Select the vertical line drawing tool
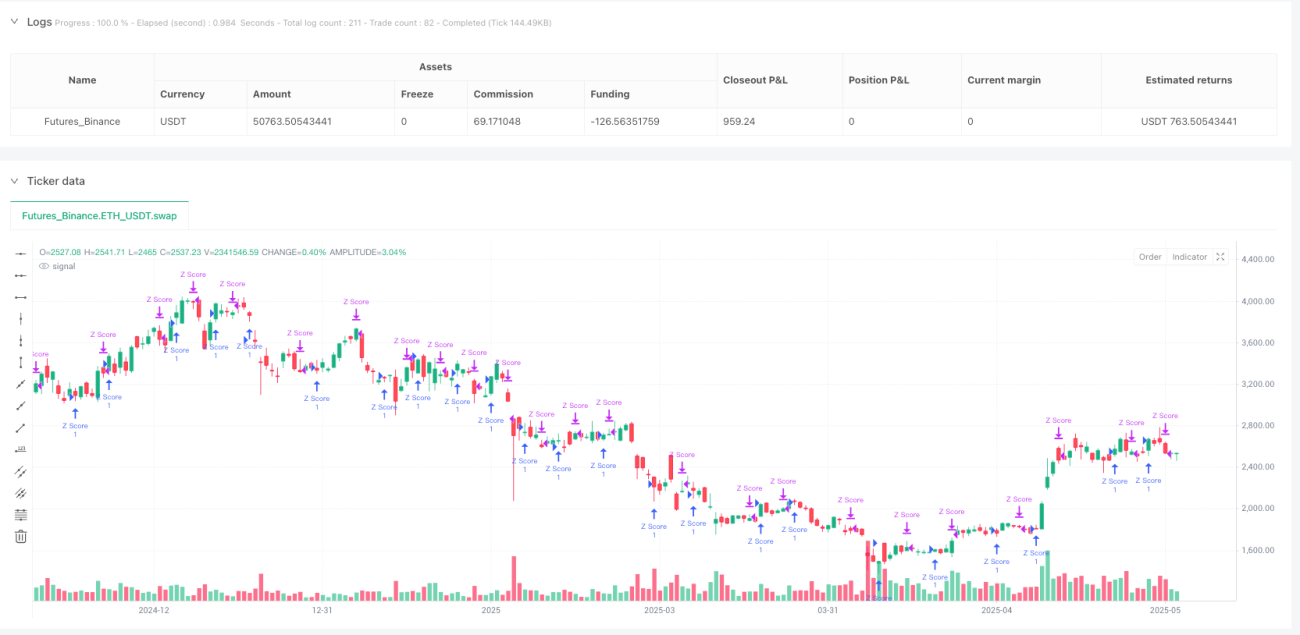 point(20,319)
